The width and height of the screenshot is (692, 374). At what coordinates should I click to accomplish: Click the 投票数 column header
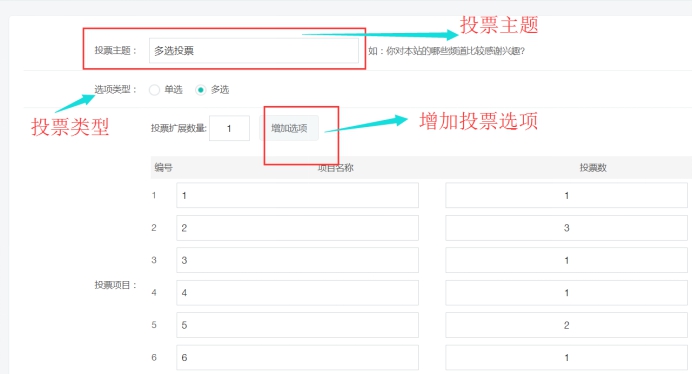pos(593,168)
